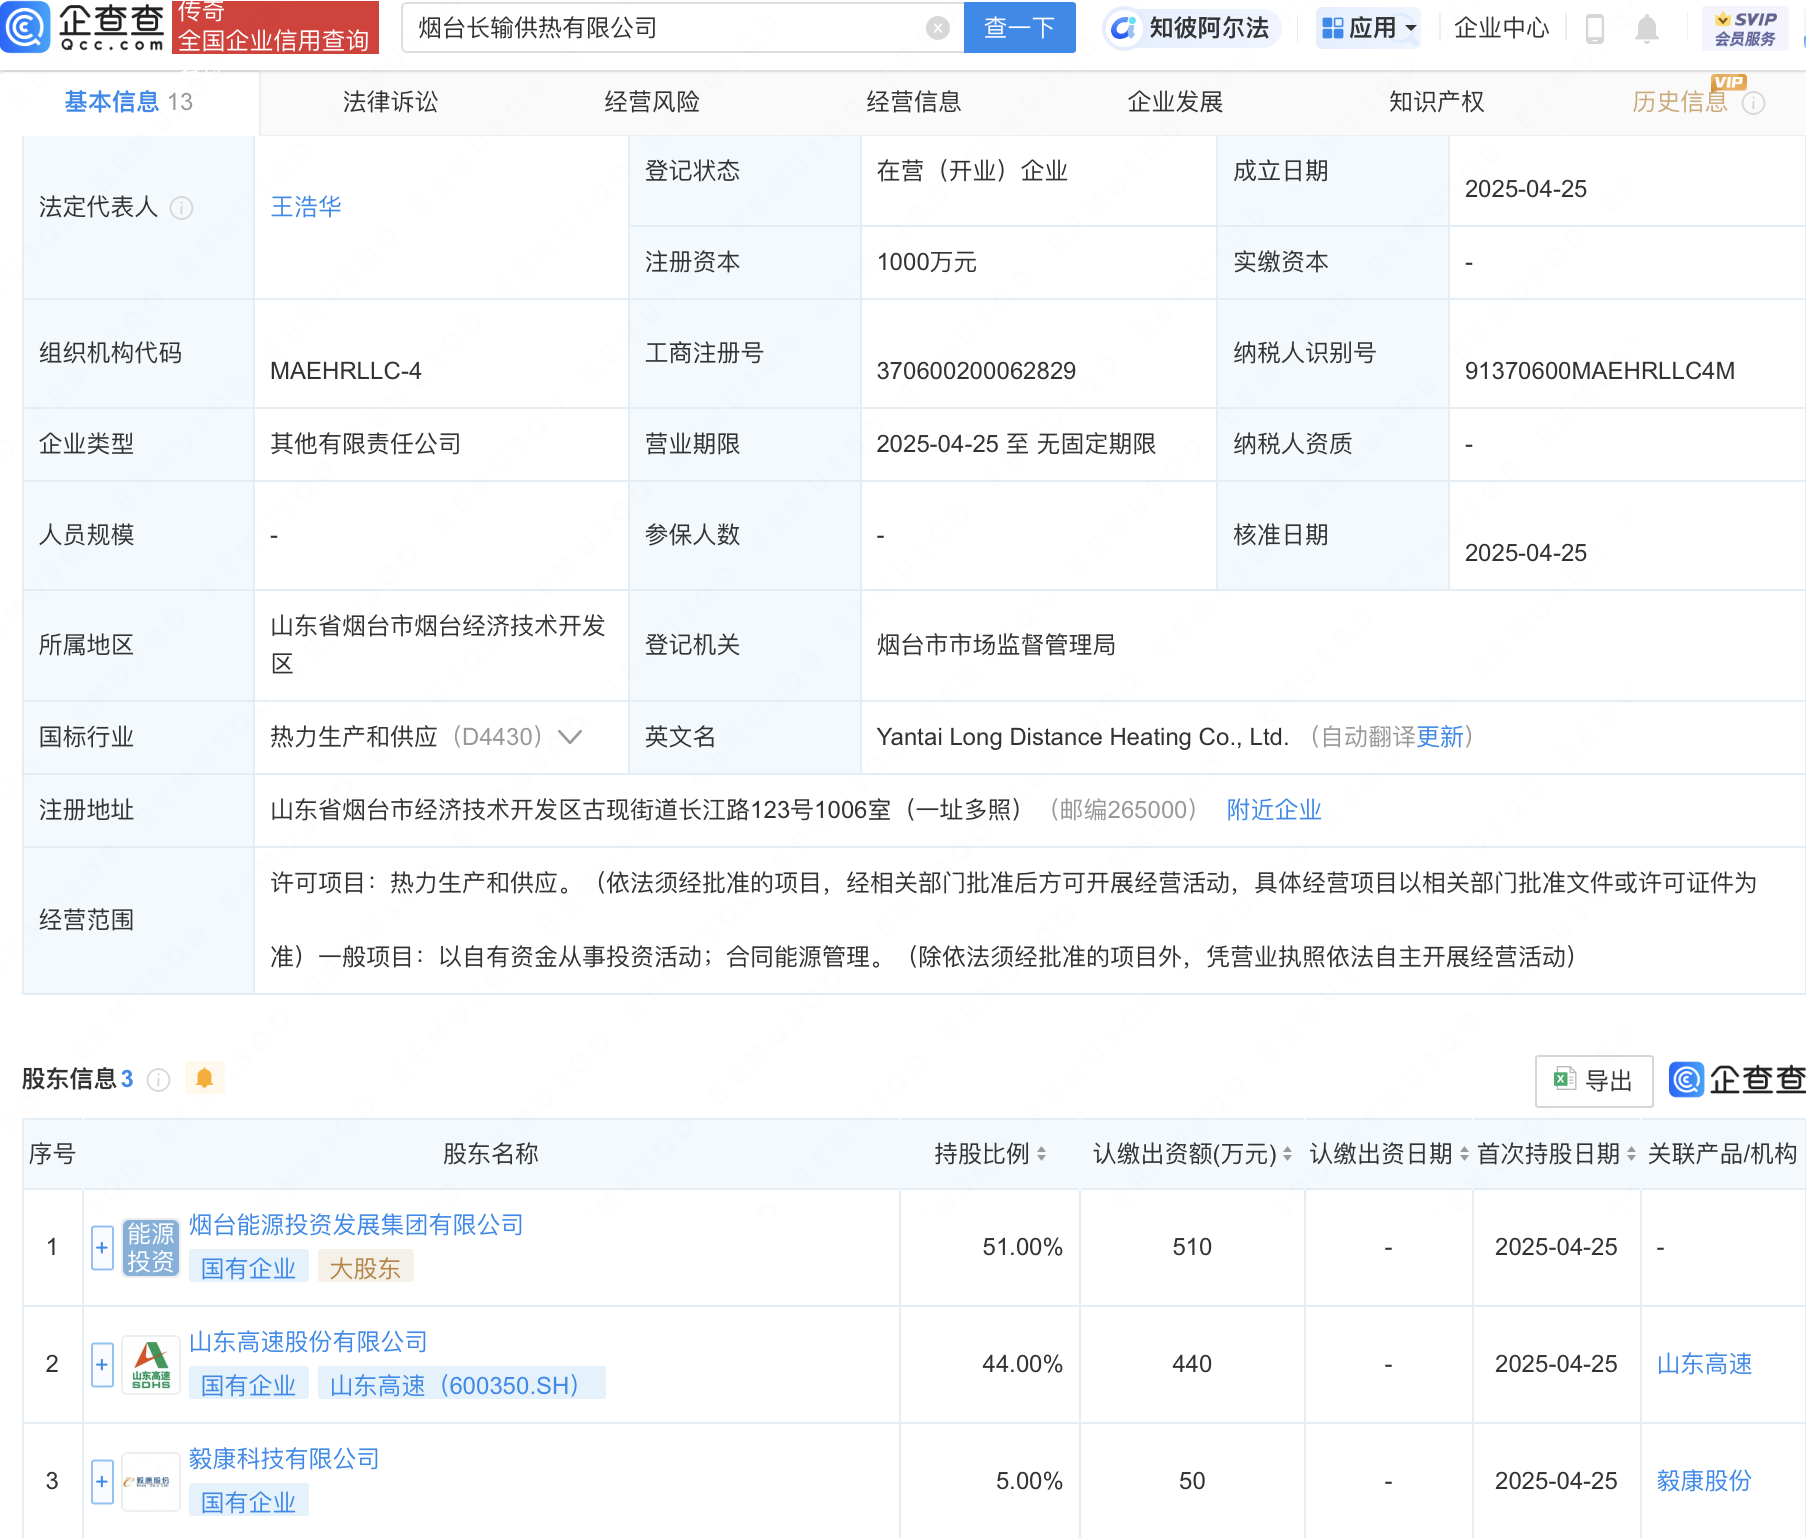Screen dimensions: 1806x1538
Task: Click the Qichacha logo icon
Action: pyautogui.click(x=25, y=27)
